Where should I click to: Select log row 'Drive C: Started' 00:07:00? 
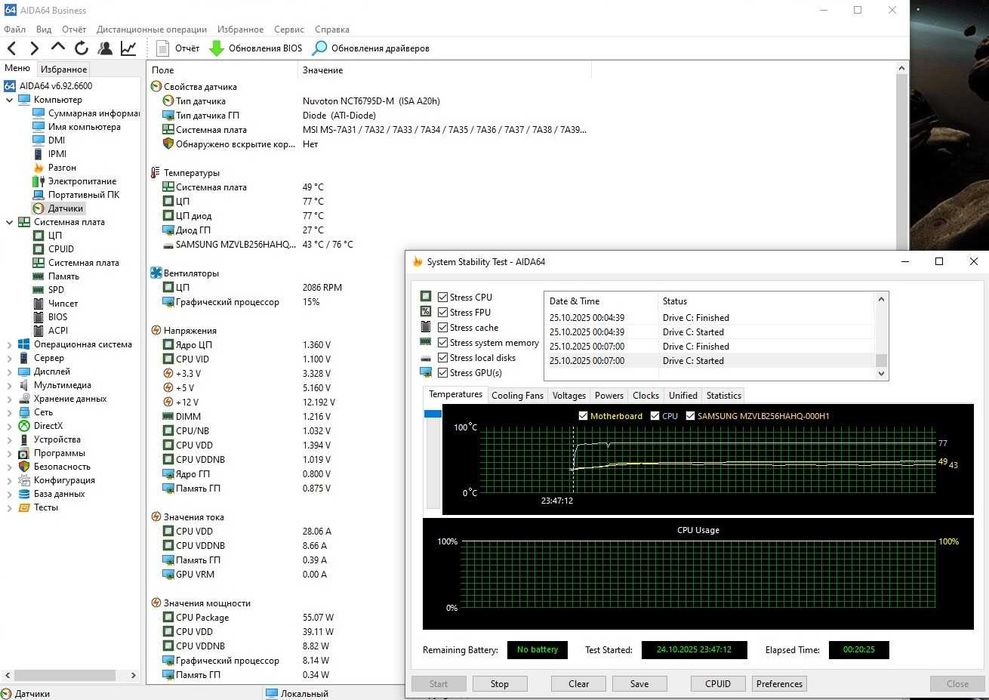711,361
